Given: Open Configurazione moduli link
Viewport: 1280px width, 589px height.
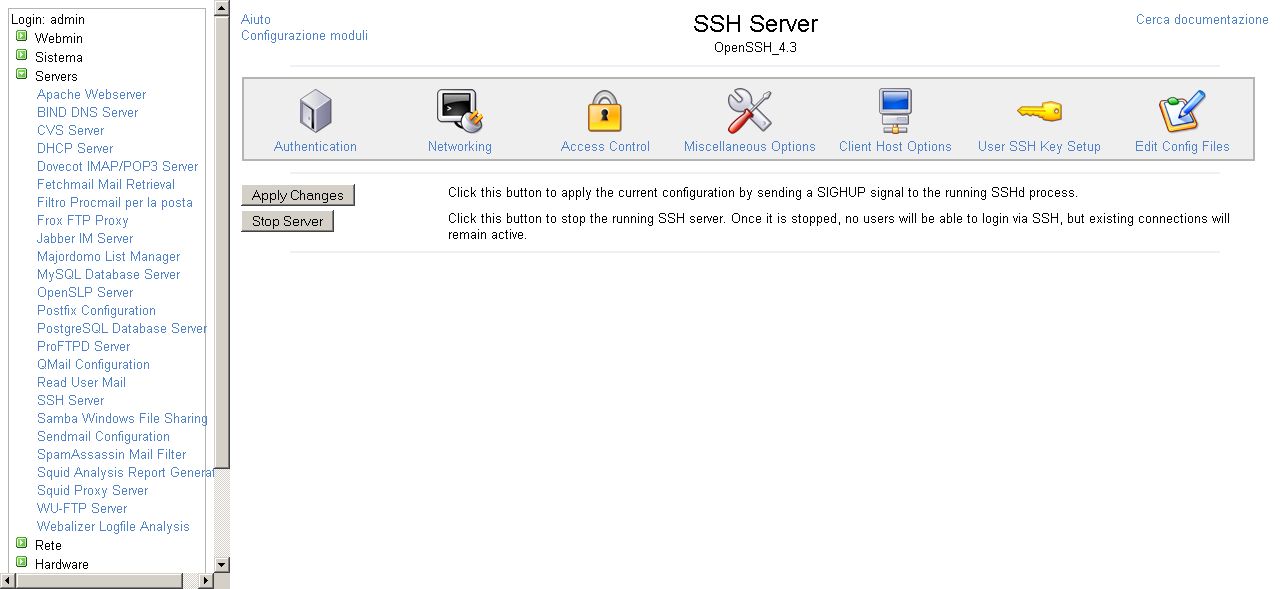Looking at the screenshot, I should [304, 35].
